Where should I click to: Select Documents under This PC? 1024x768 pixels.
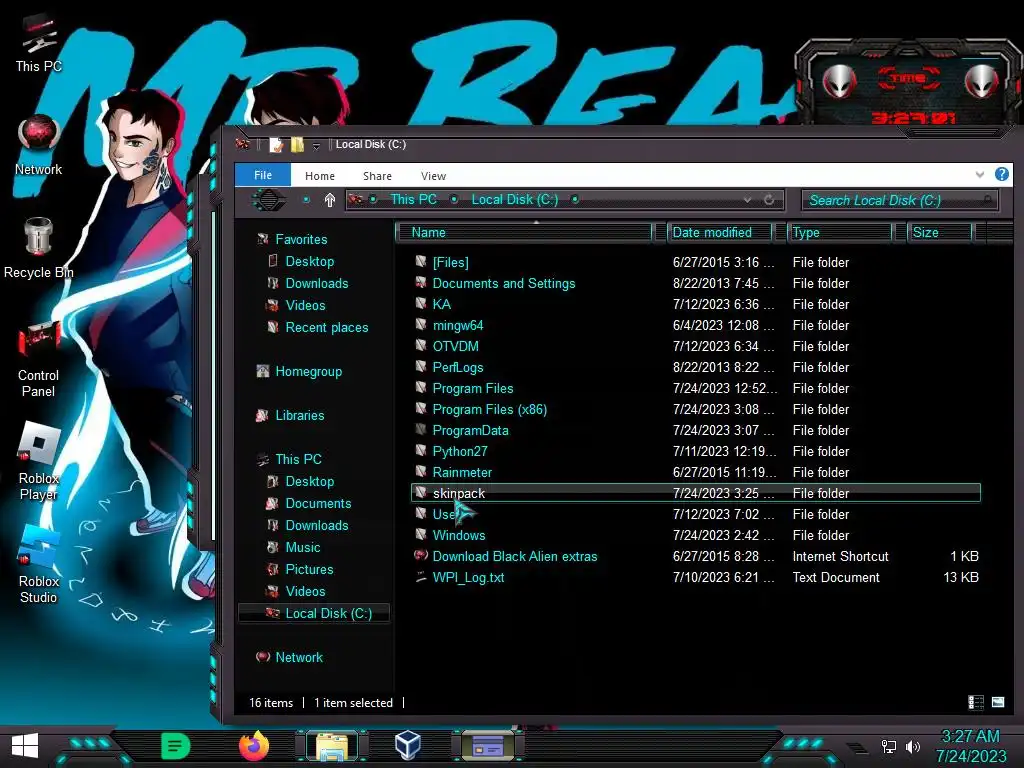[318, 504]
